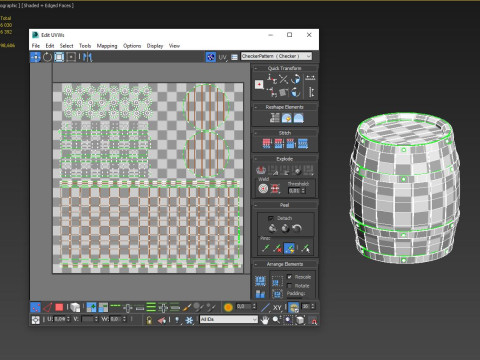Image resolution: width=480 pixels, height=360 pixels.
Task: Toggle the Show Multi-Tile map display
Action: tap(211, 57)
